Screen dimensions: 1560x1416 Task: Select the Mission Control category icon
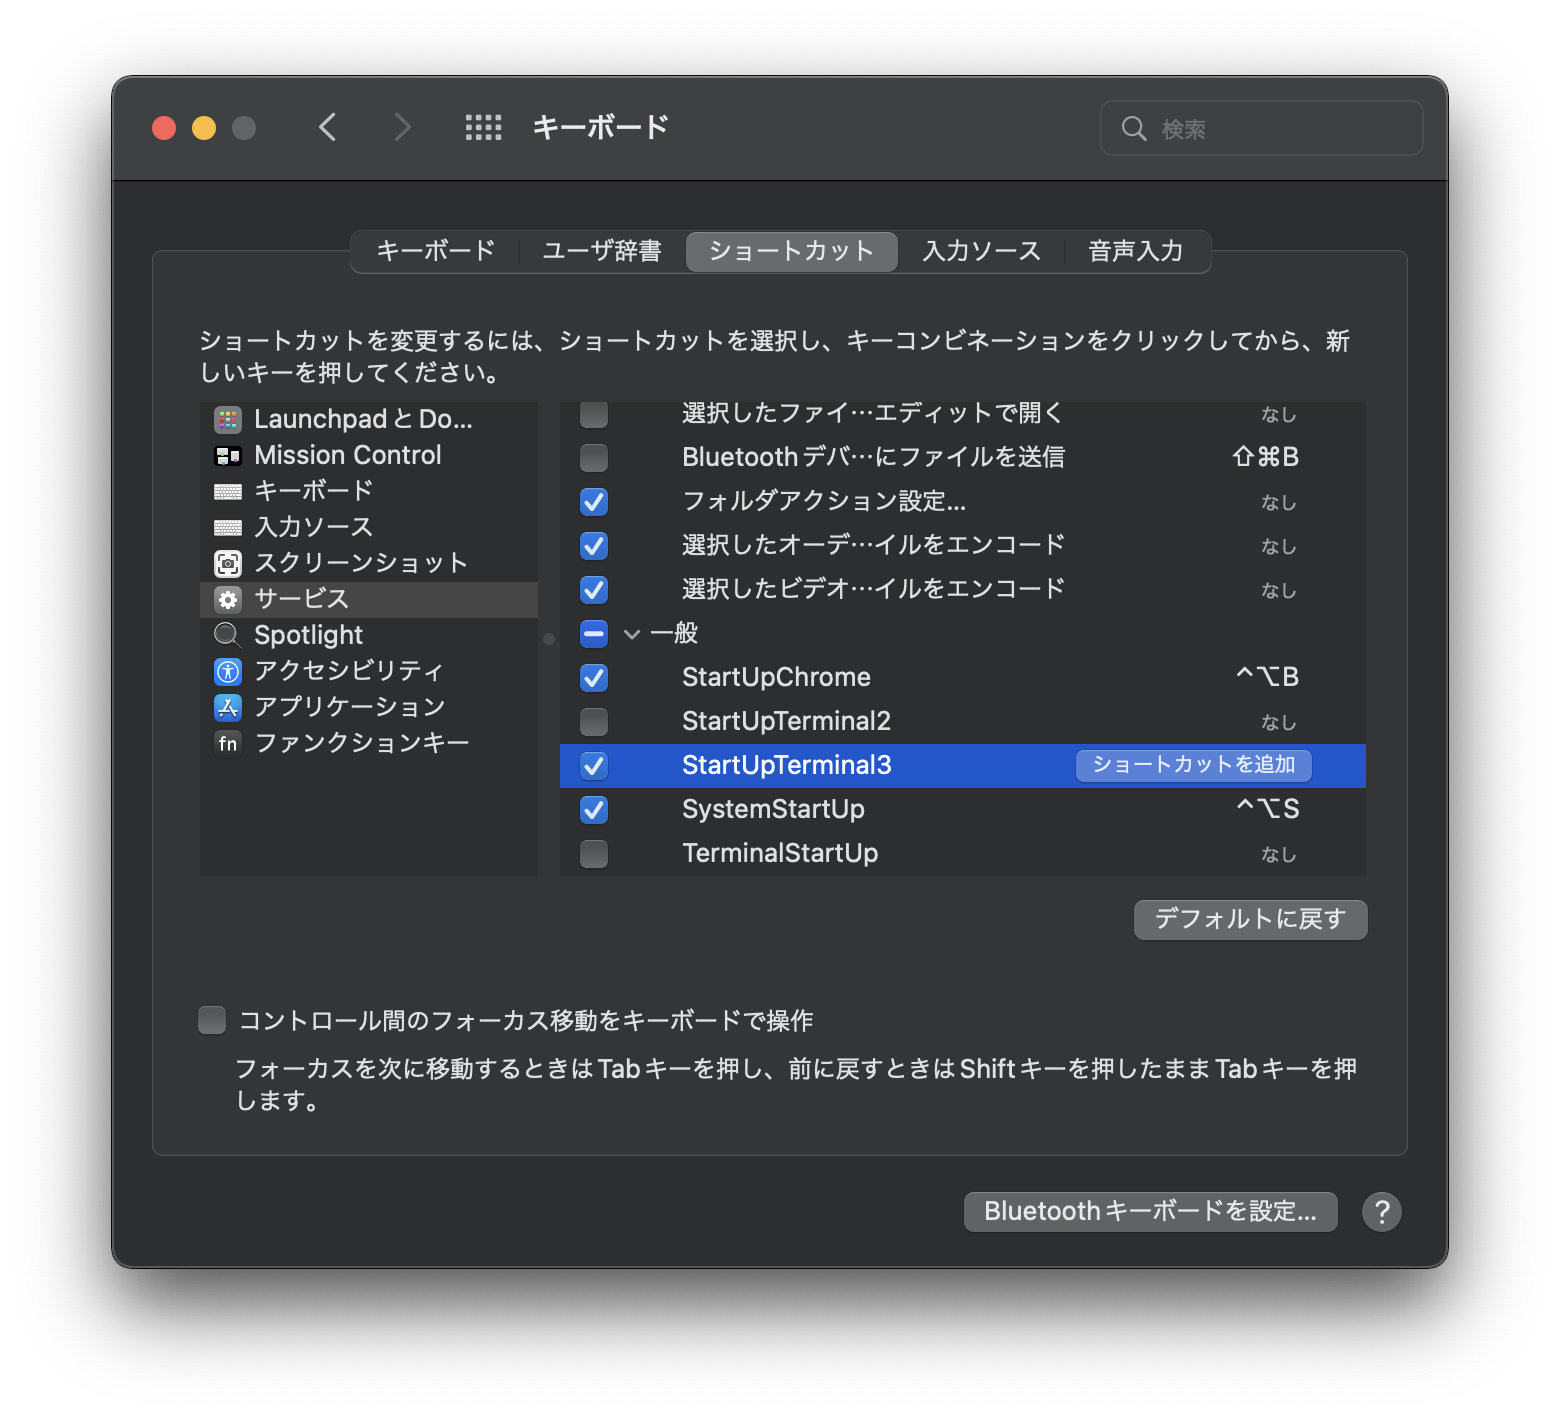pyautogui.click(x=228, y=455)
